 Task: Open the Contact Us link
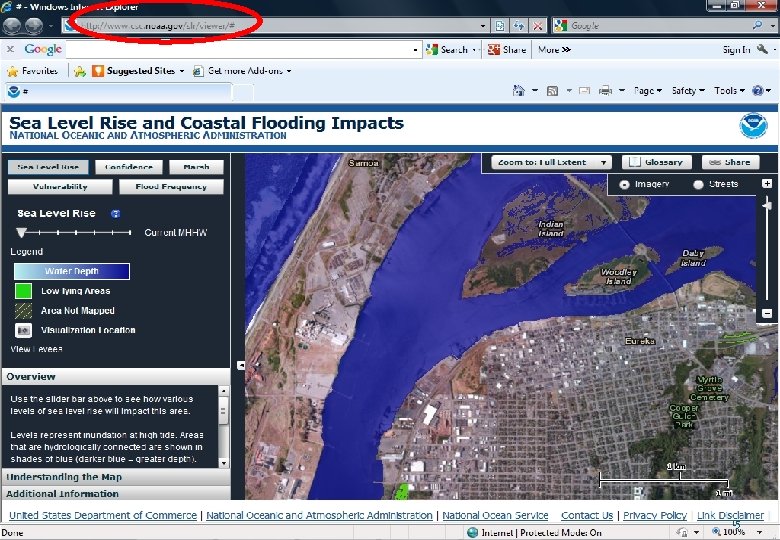click(587, 515)
